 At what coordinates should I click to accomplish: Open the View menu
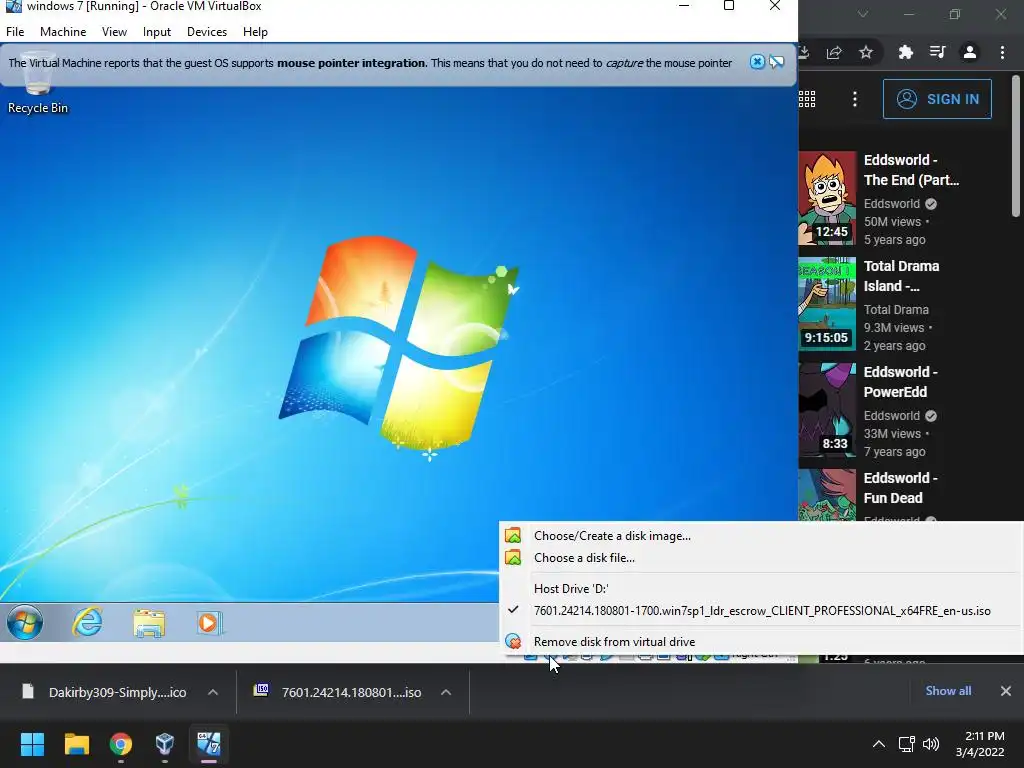(x=114, y=31)
